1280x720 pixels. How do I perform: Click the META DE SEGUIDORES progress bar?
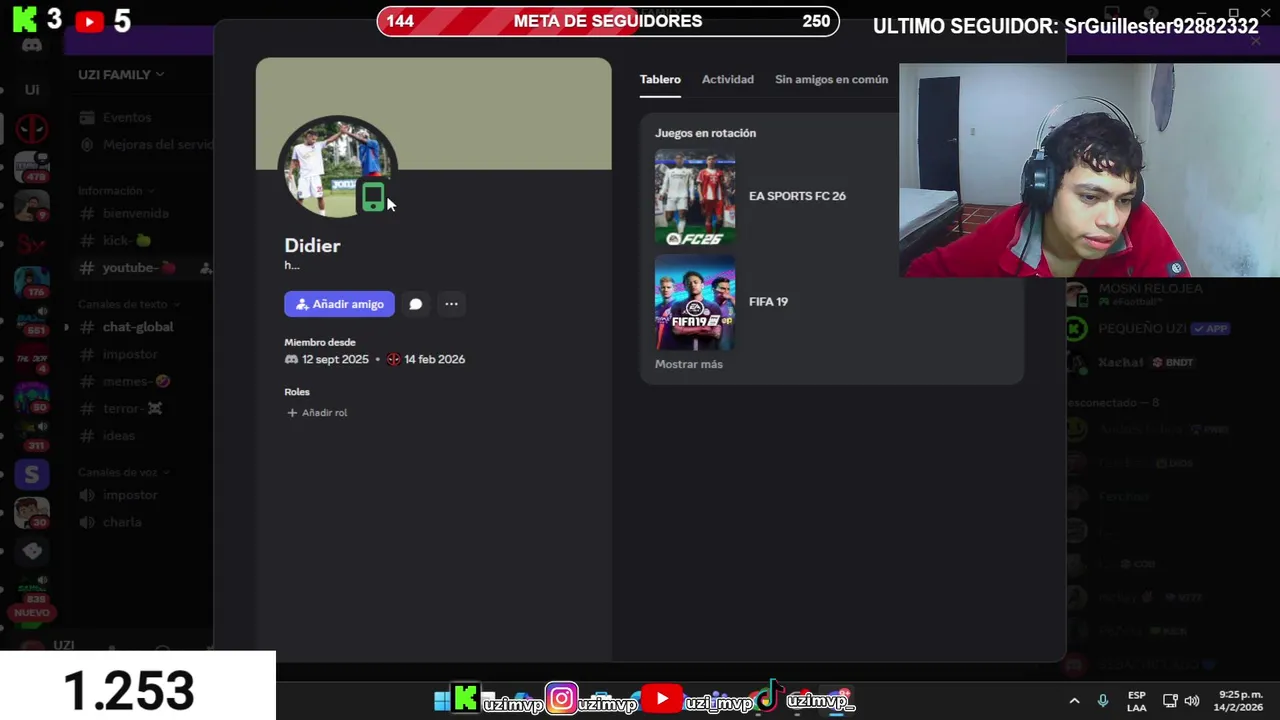[608, 21]
